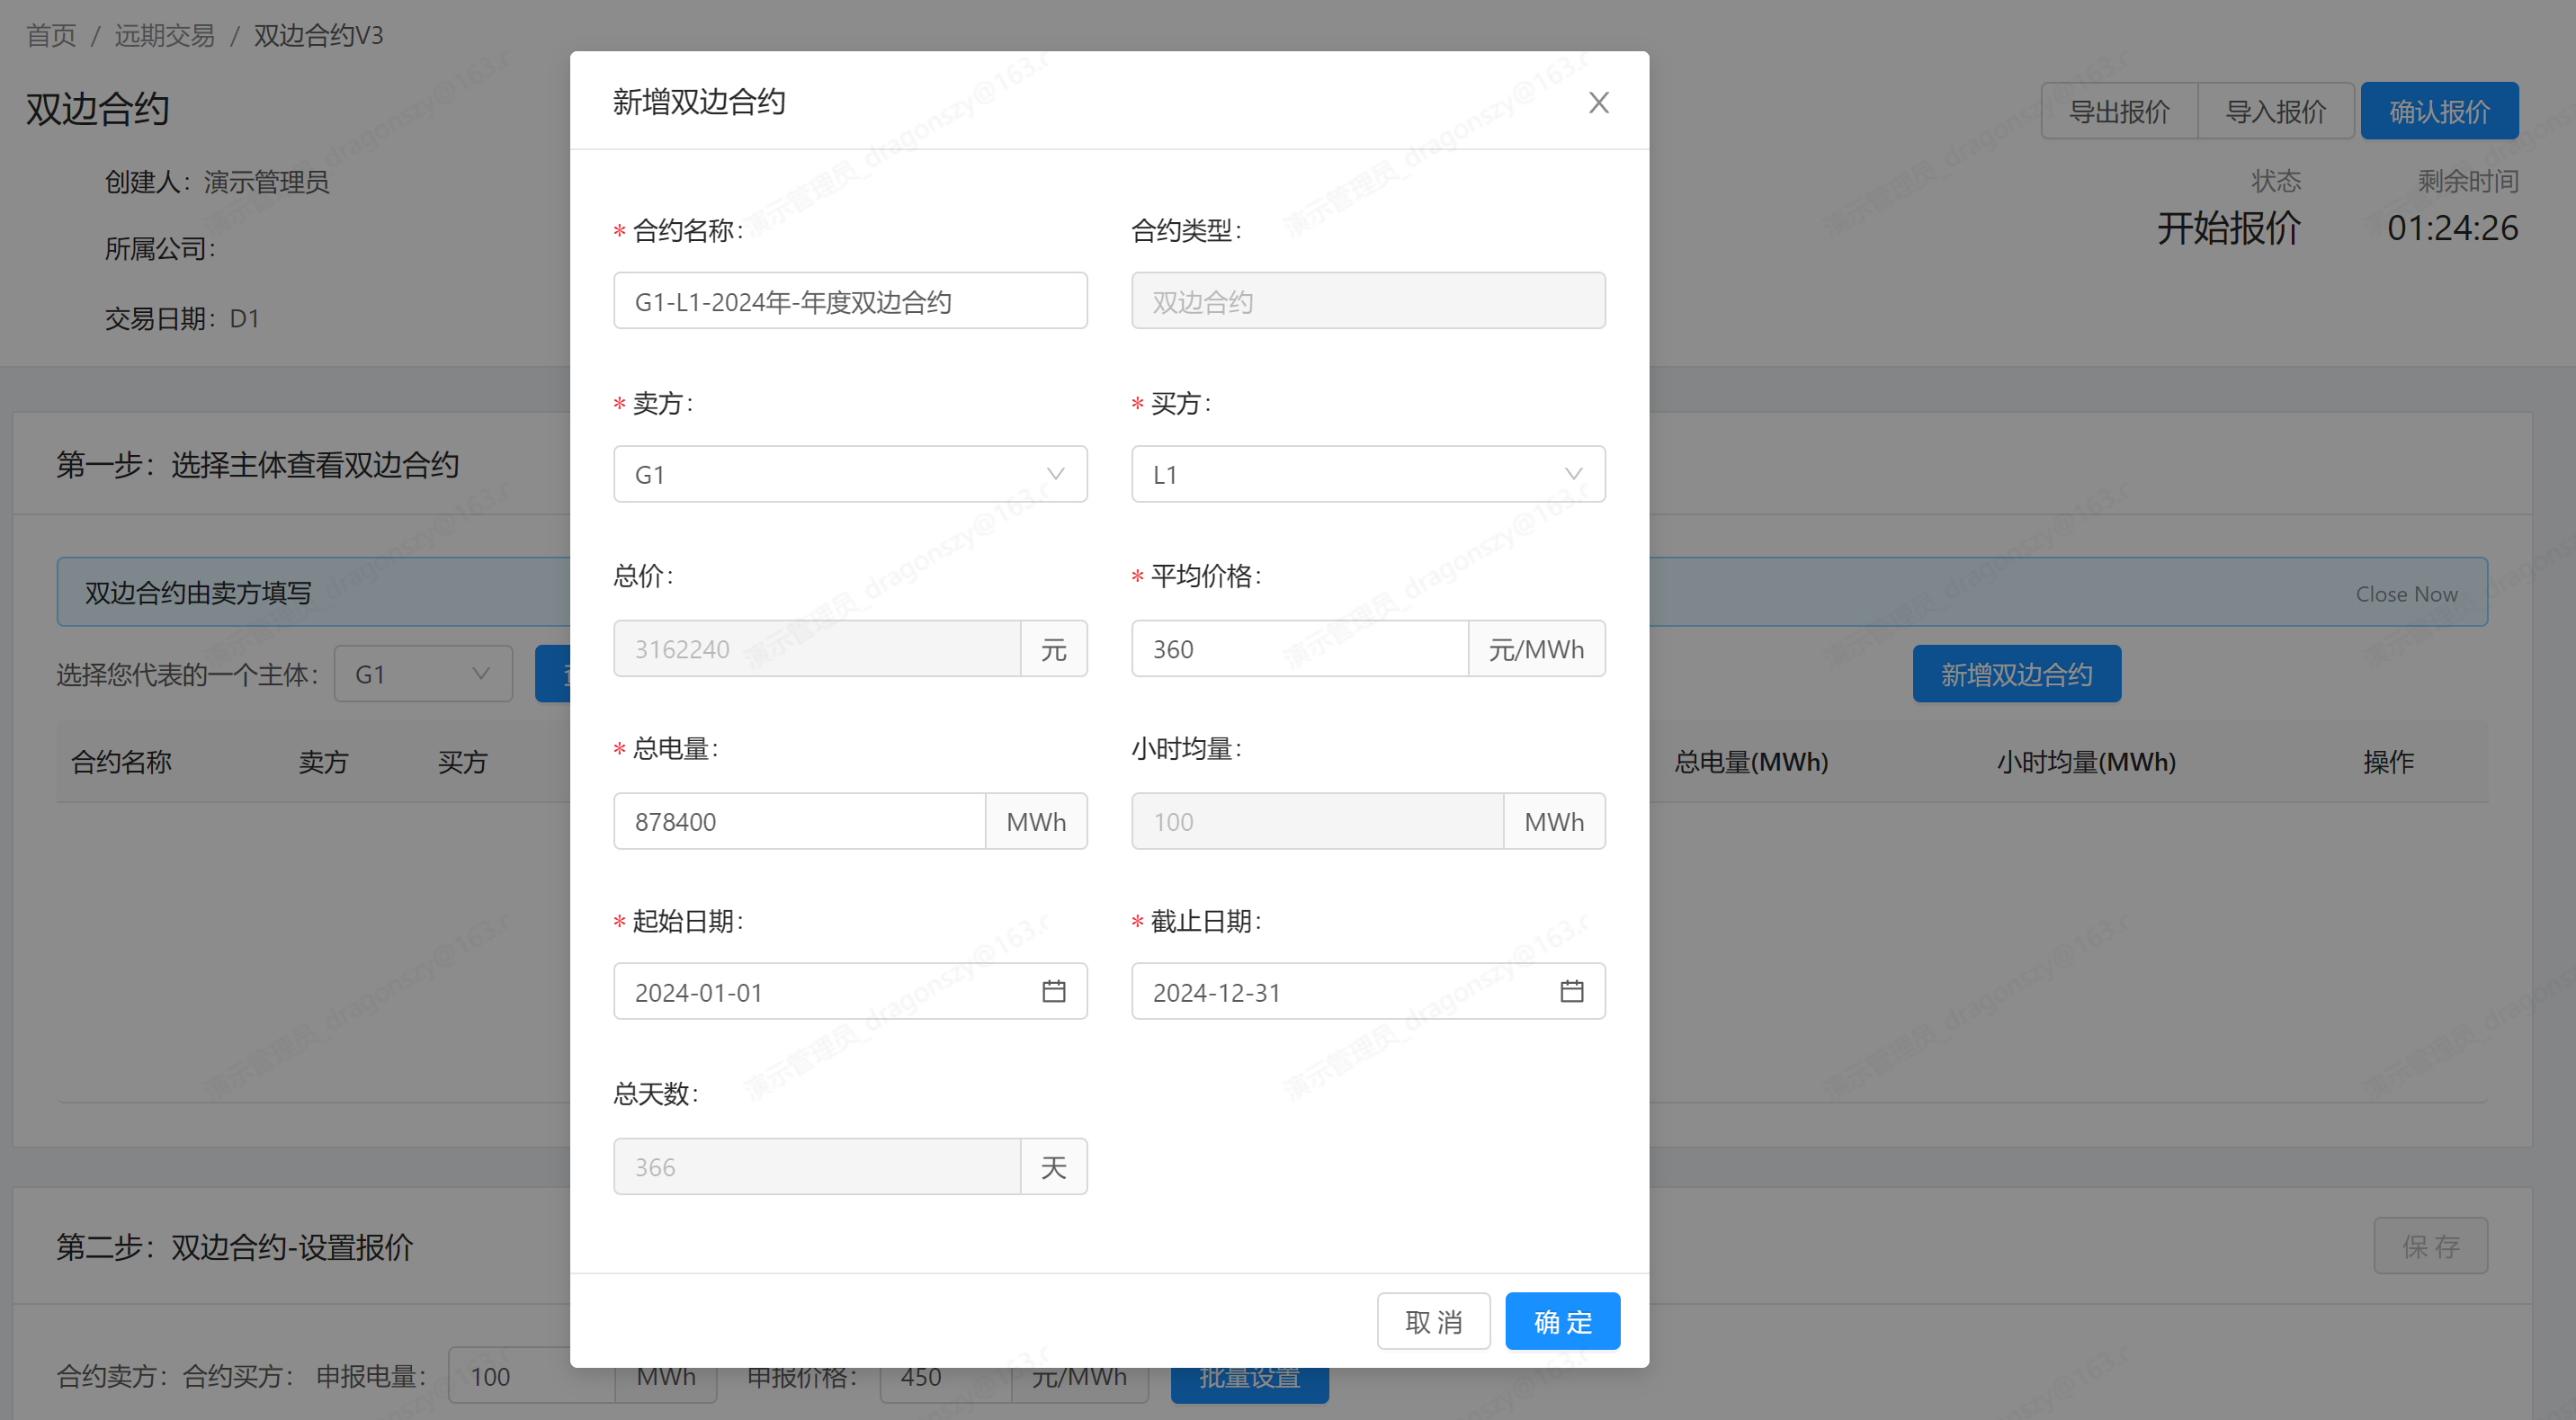Go to 远期交易 in breadcrumb
This screenshot has height=1420, width=2576.
(x=164, y=35)
